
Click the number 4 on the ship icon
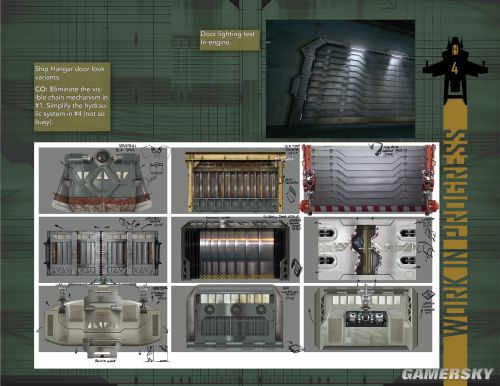pos(454,68)
